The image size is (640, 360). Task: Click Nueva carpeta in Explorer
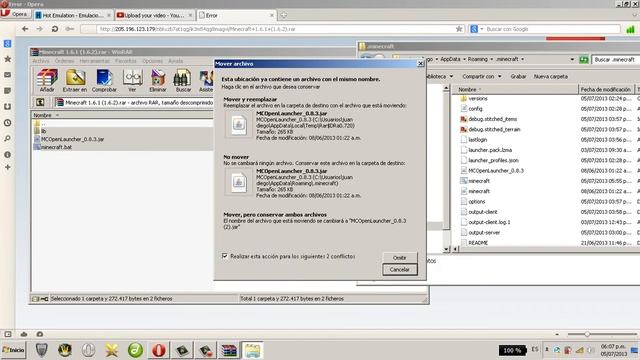point(551,76)
